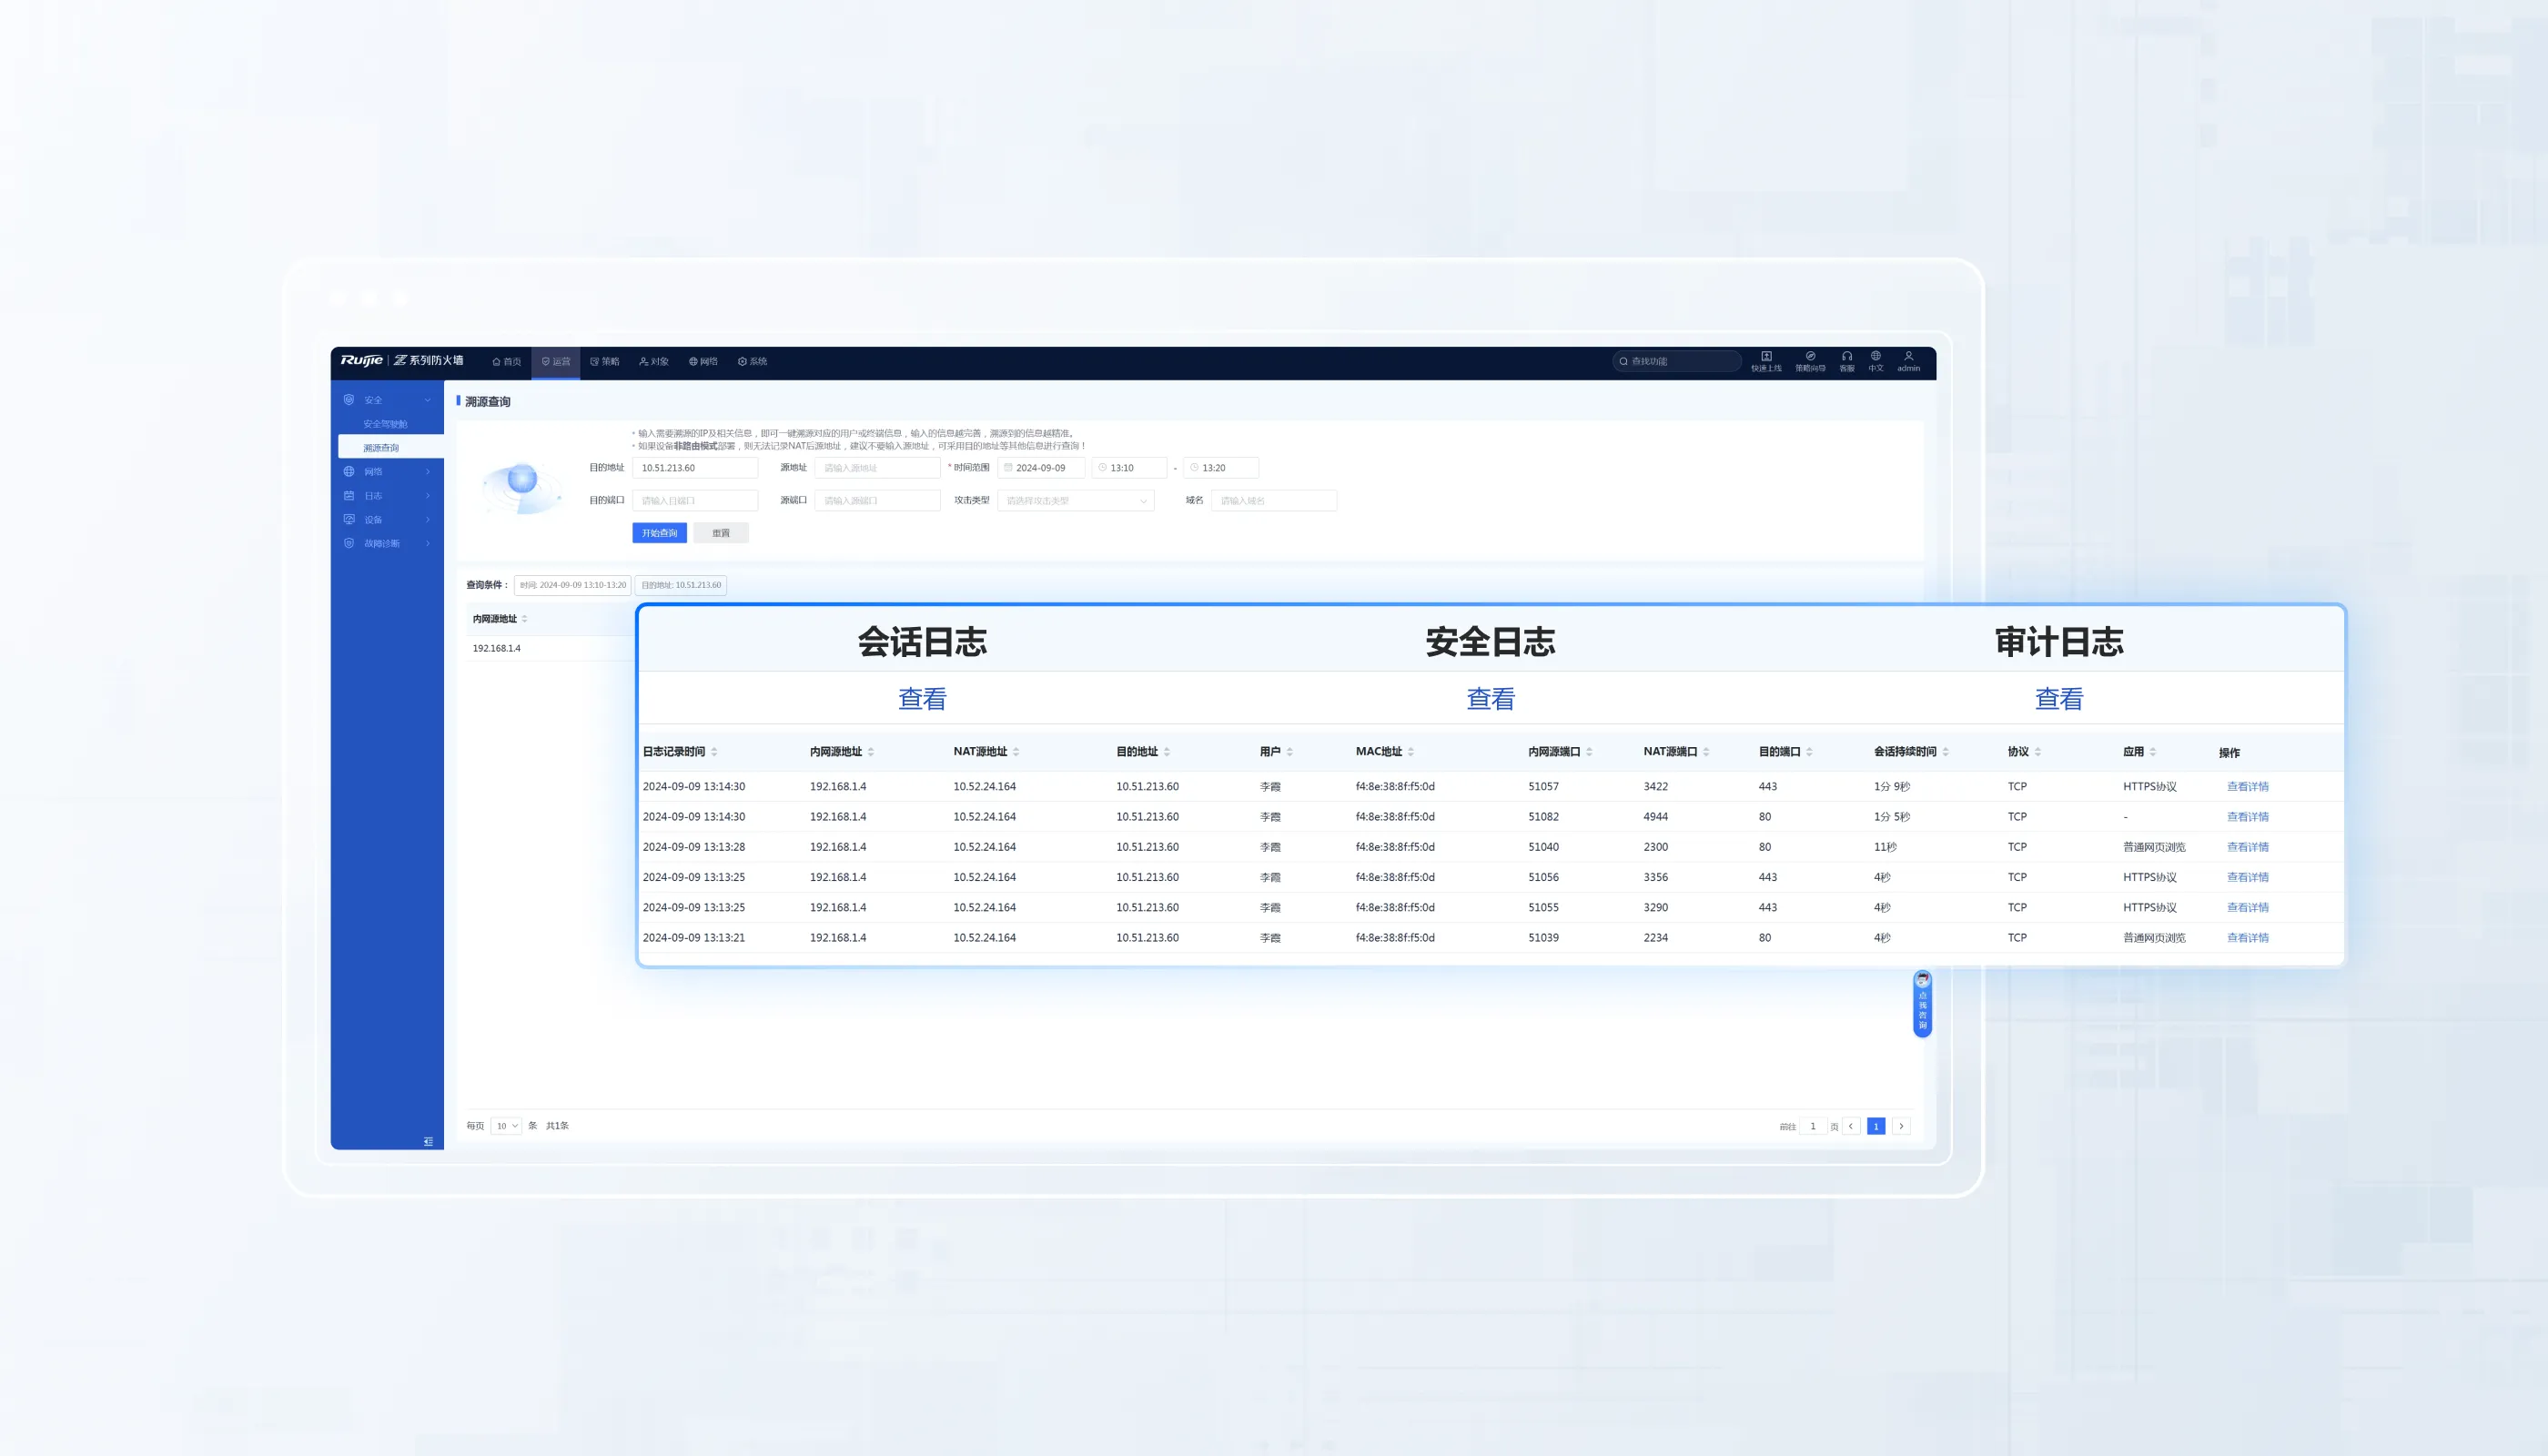Screen dimensions: 2548x1456
Task: Click the 域名 input field
Action: coord(1274,501)
